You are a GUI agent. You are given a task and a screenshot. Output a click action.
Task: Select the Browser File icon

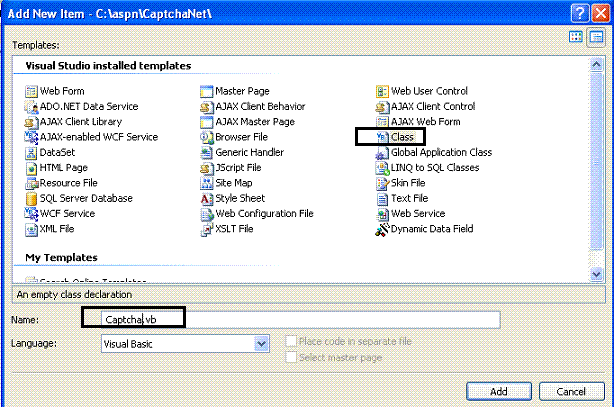tap(206, 137)
